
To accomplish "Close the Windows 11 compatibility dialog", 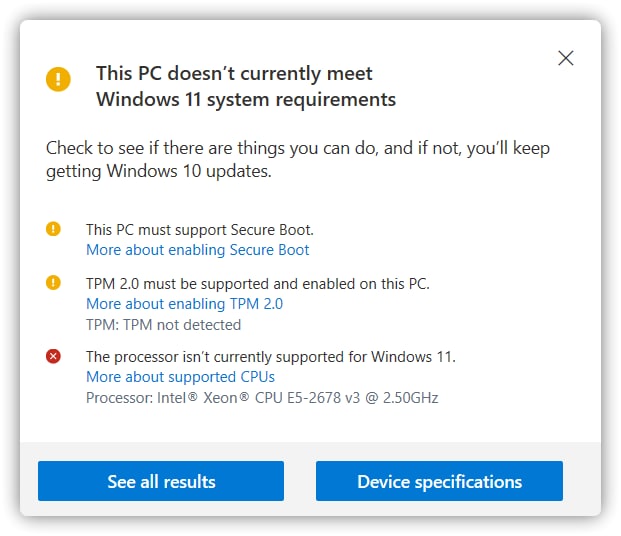I will point(566,58).
